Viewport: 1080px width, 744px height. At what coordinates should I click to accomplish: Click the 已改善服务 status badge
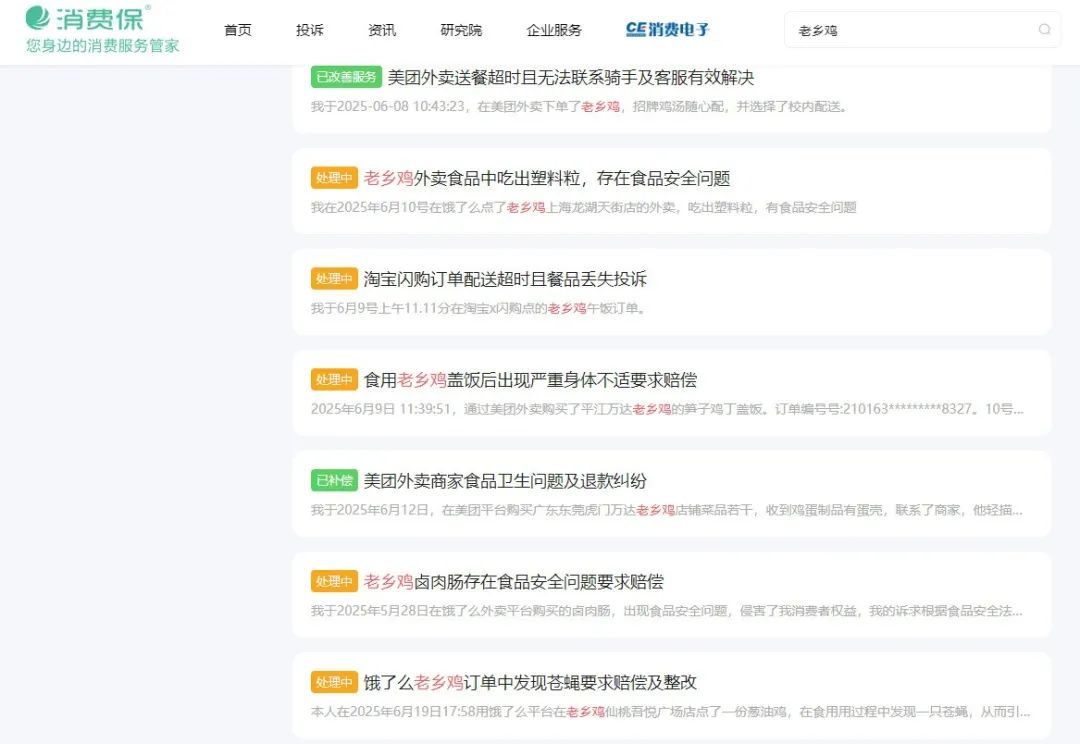[346, 76]
